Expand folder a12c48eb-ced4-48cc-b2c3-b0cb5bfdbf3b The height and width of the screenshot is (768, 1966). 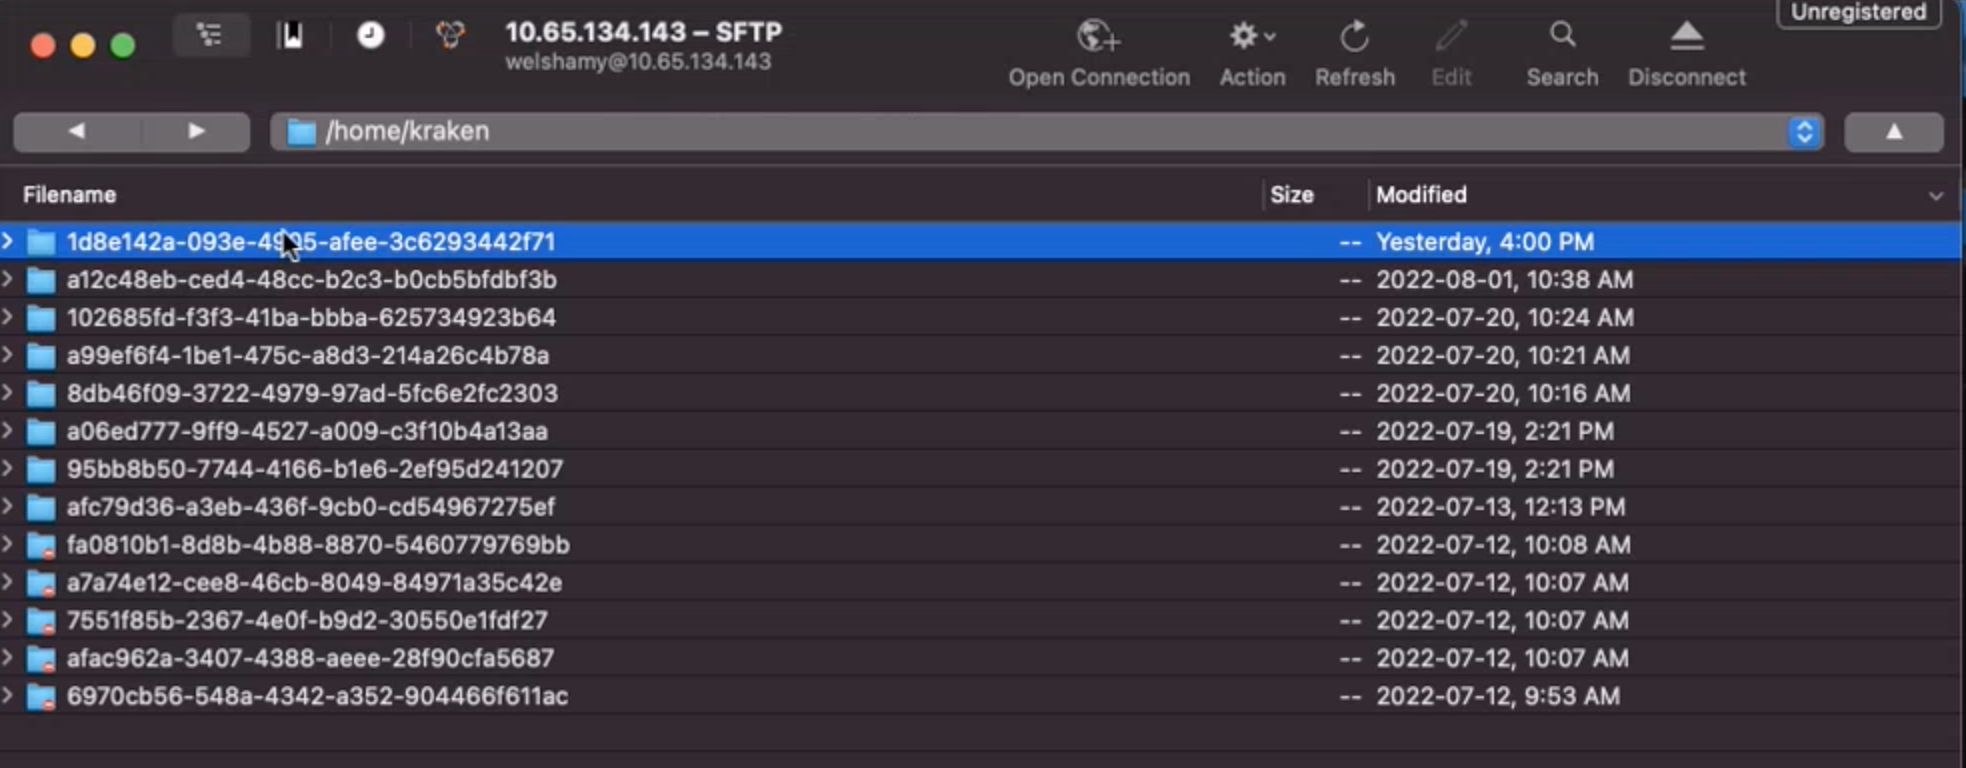coord(8,279)
